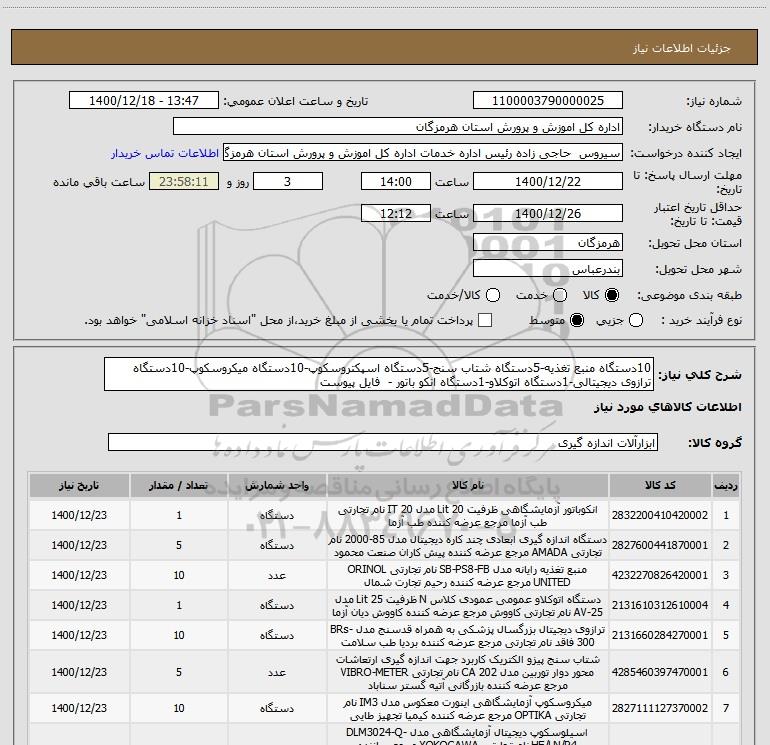This screenshot has width=770, height=745.
Task: Click the announcement date field 1400/12/18 - 13:47
Action: pyautogui.click(x=144, y=101)
